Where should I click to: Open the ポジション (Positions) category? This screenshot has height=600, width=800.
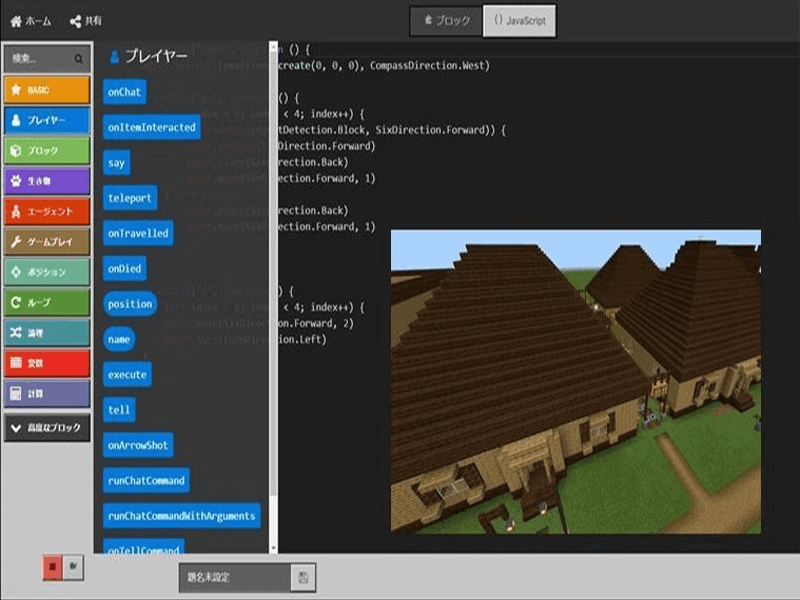(x=46, y=272)
